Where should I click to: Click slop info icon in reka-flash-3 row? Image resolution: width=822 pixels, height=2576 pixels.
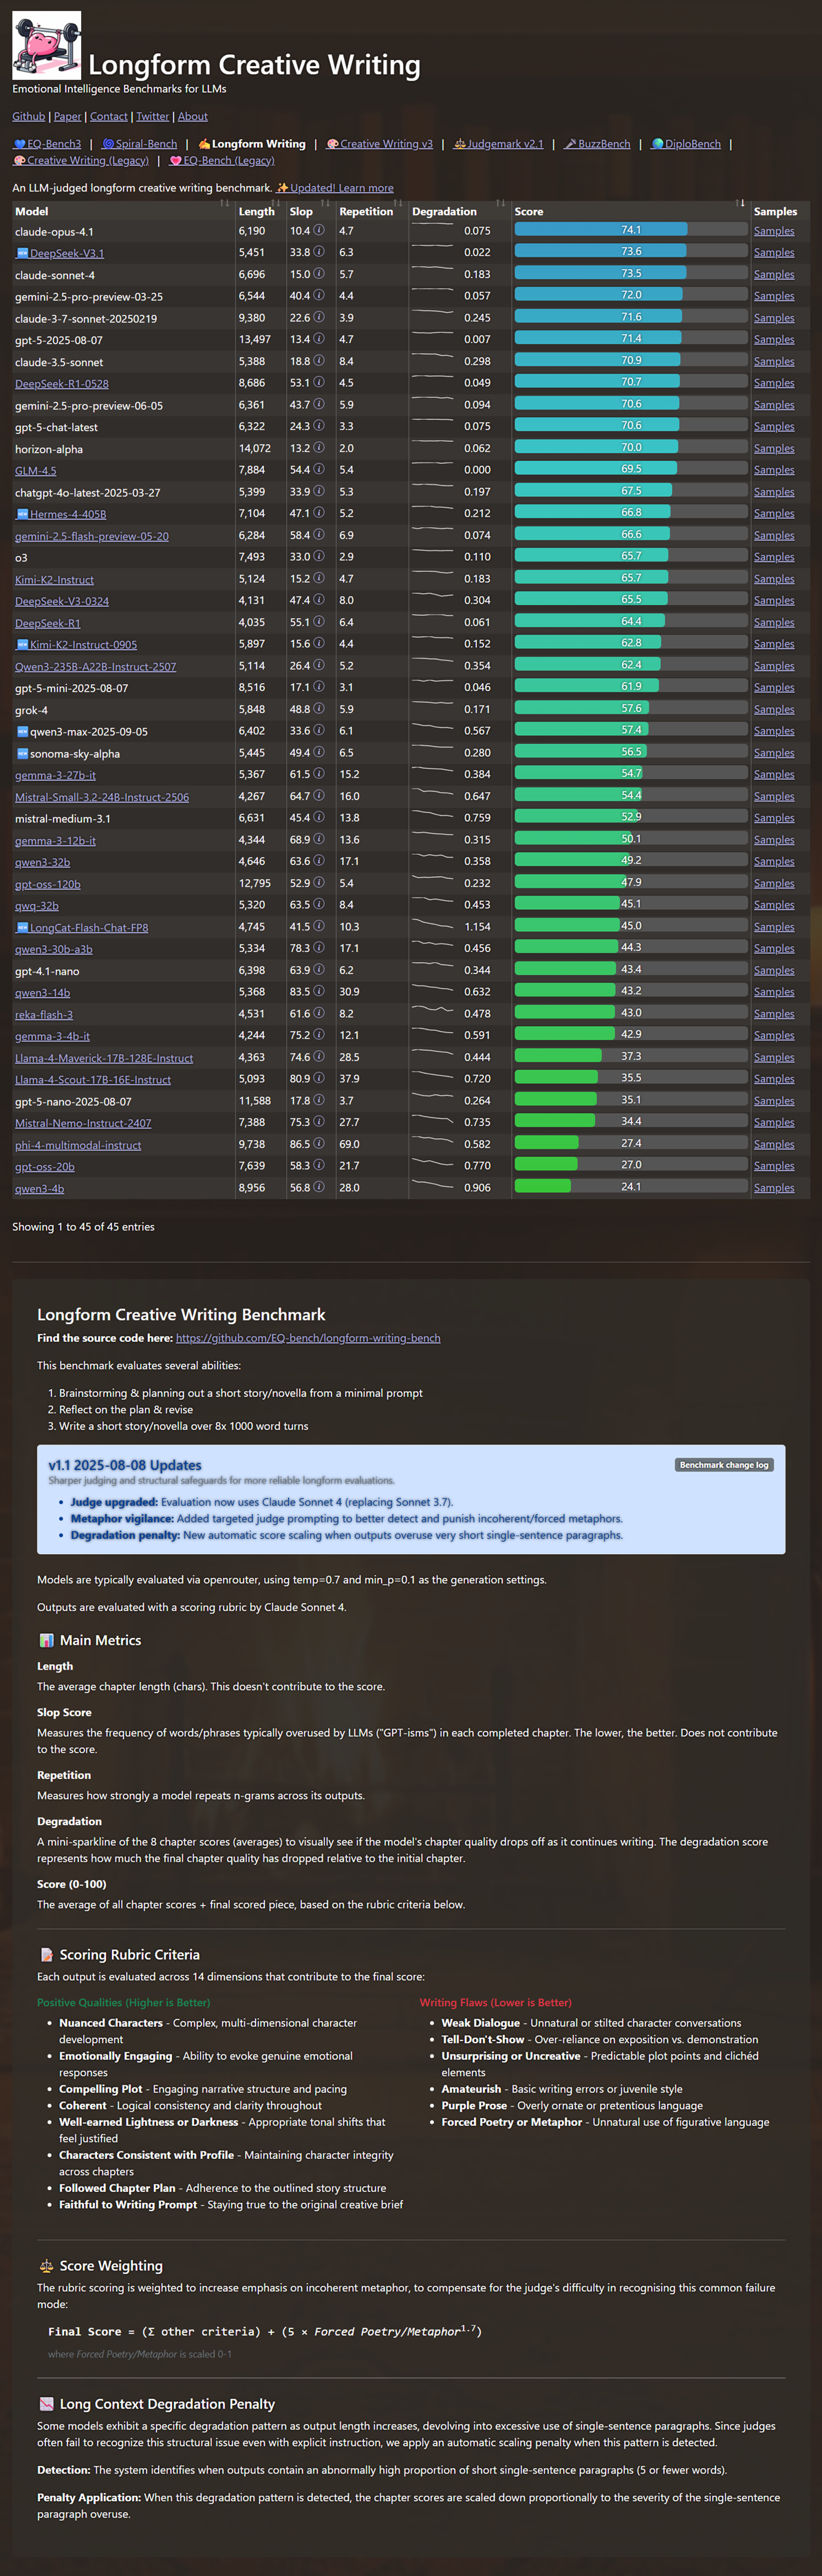pos(319,1013)
